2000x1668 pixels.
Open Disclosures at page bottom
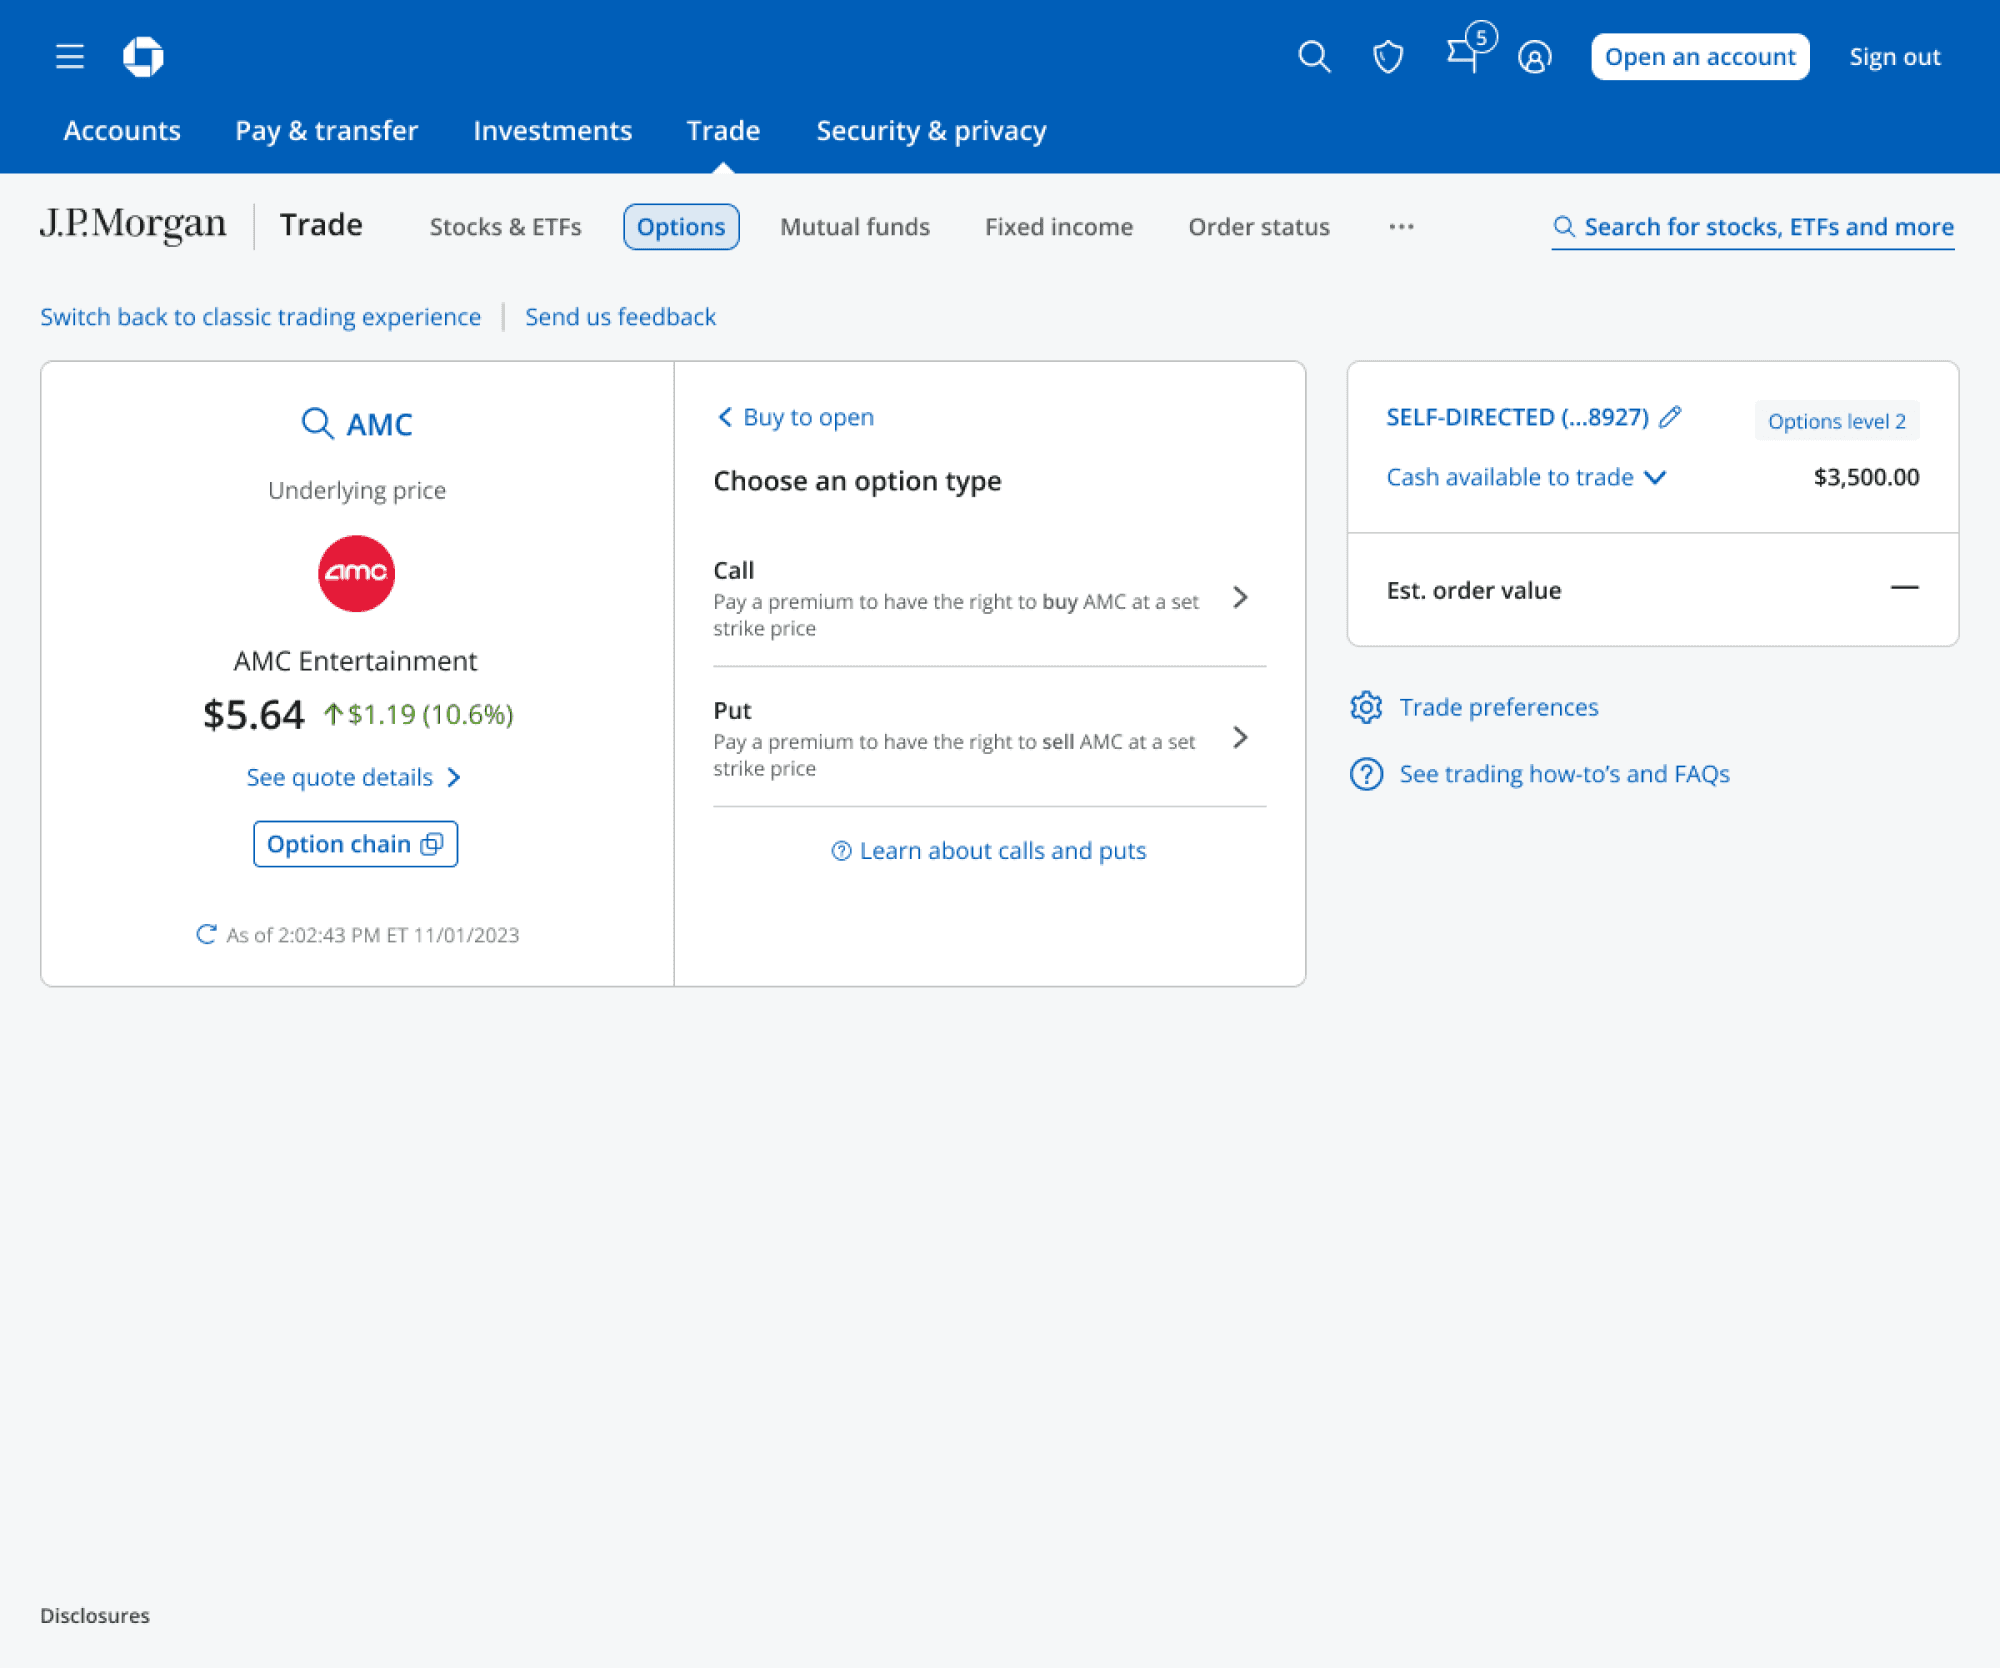[x=95, y=1615]
